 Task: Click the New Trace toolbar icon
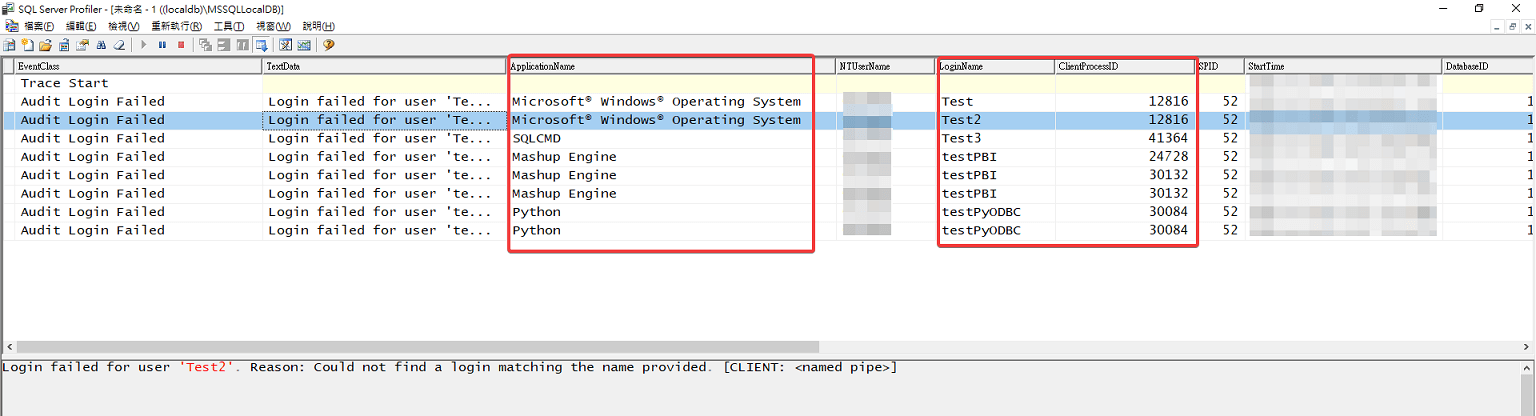tap(9, 45)
